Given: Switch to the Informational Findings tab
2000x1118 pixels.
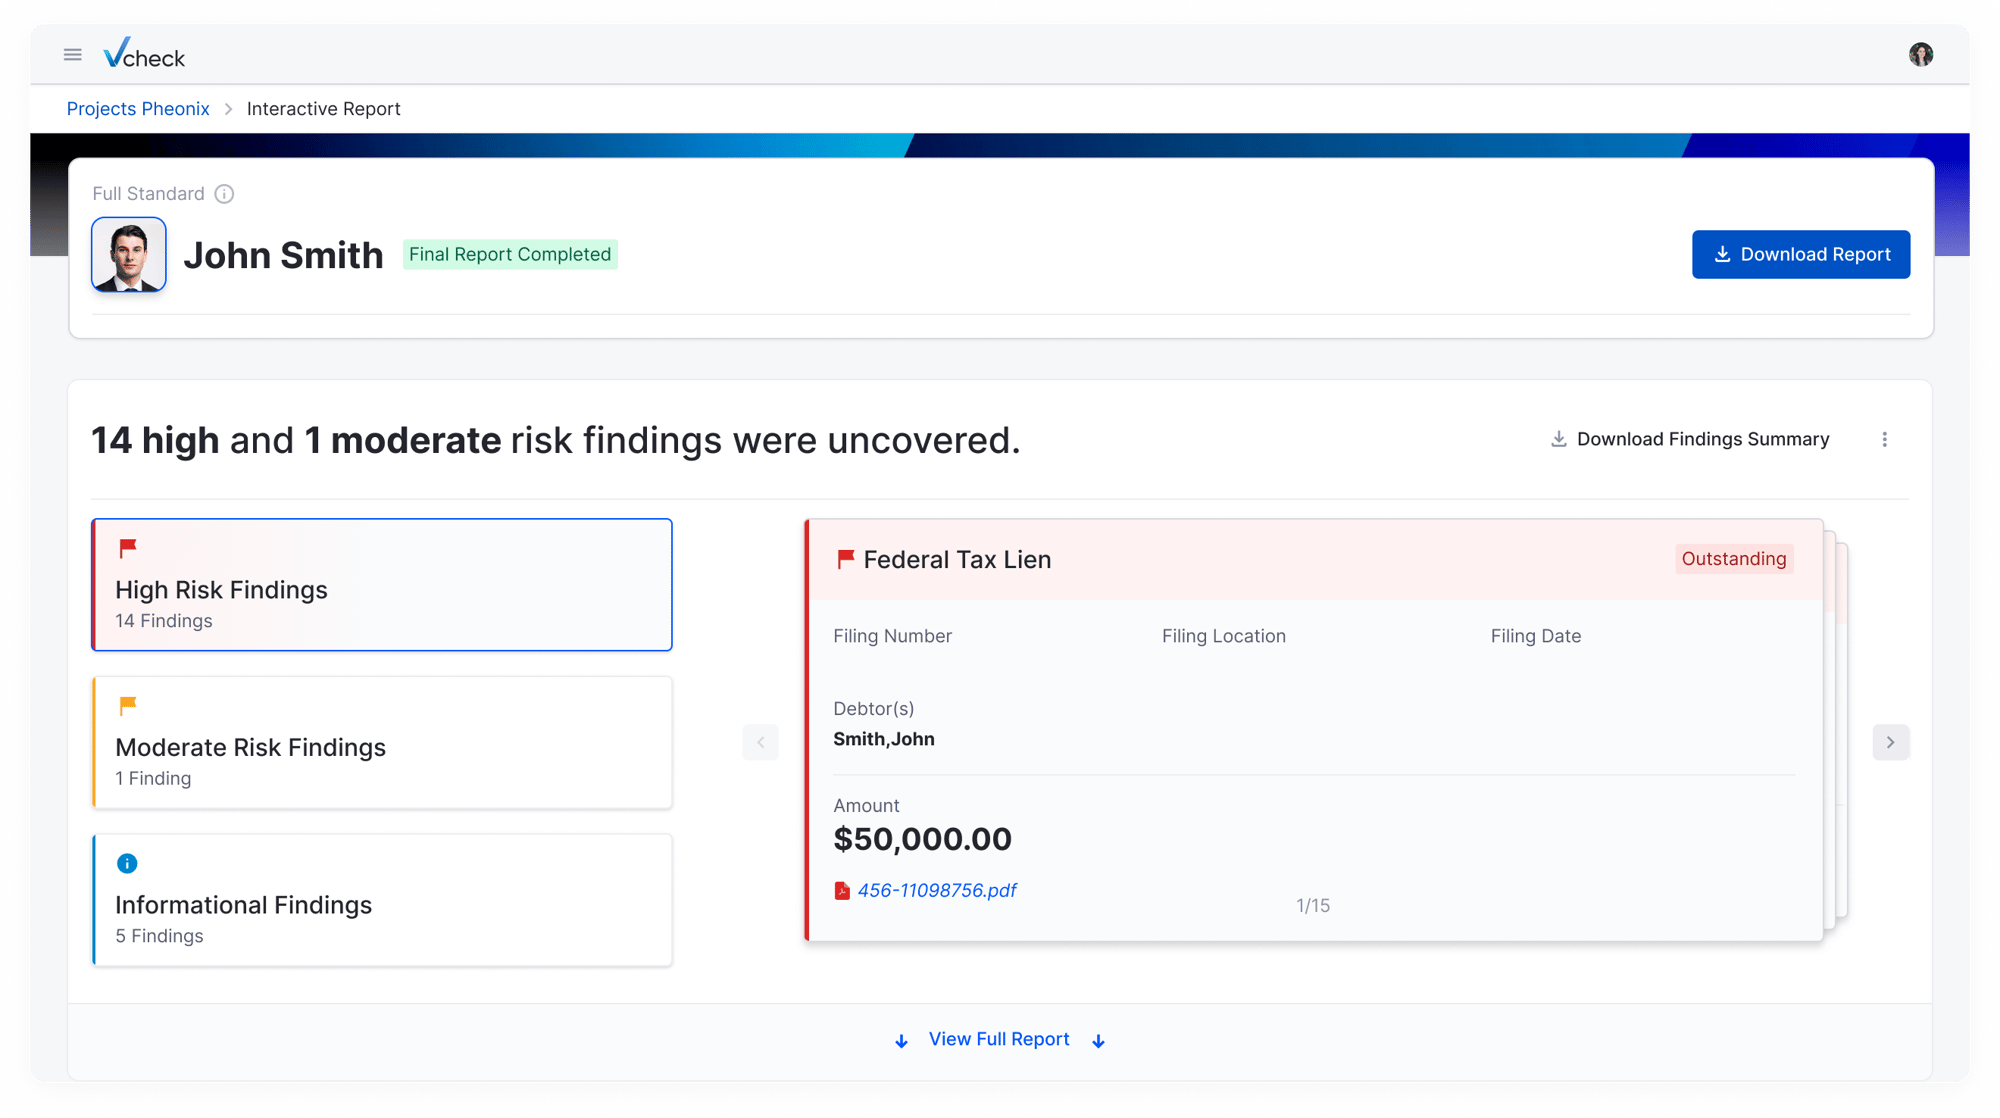Looking at the screenshot, I should coord(382,900).
